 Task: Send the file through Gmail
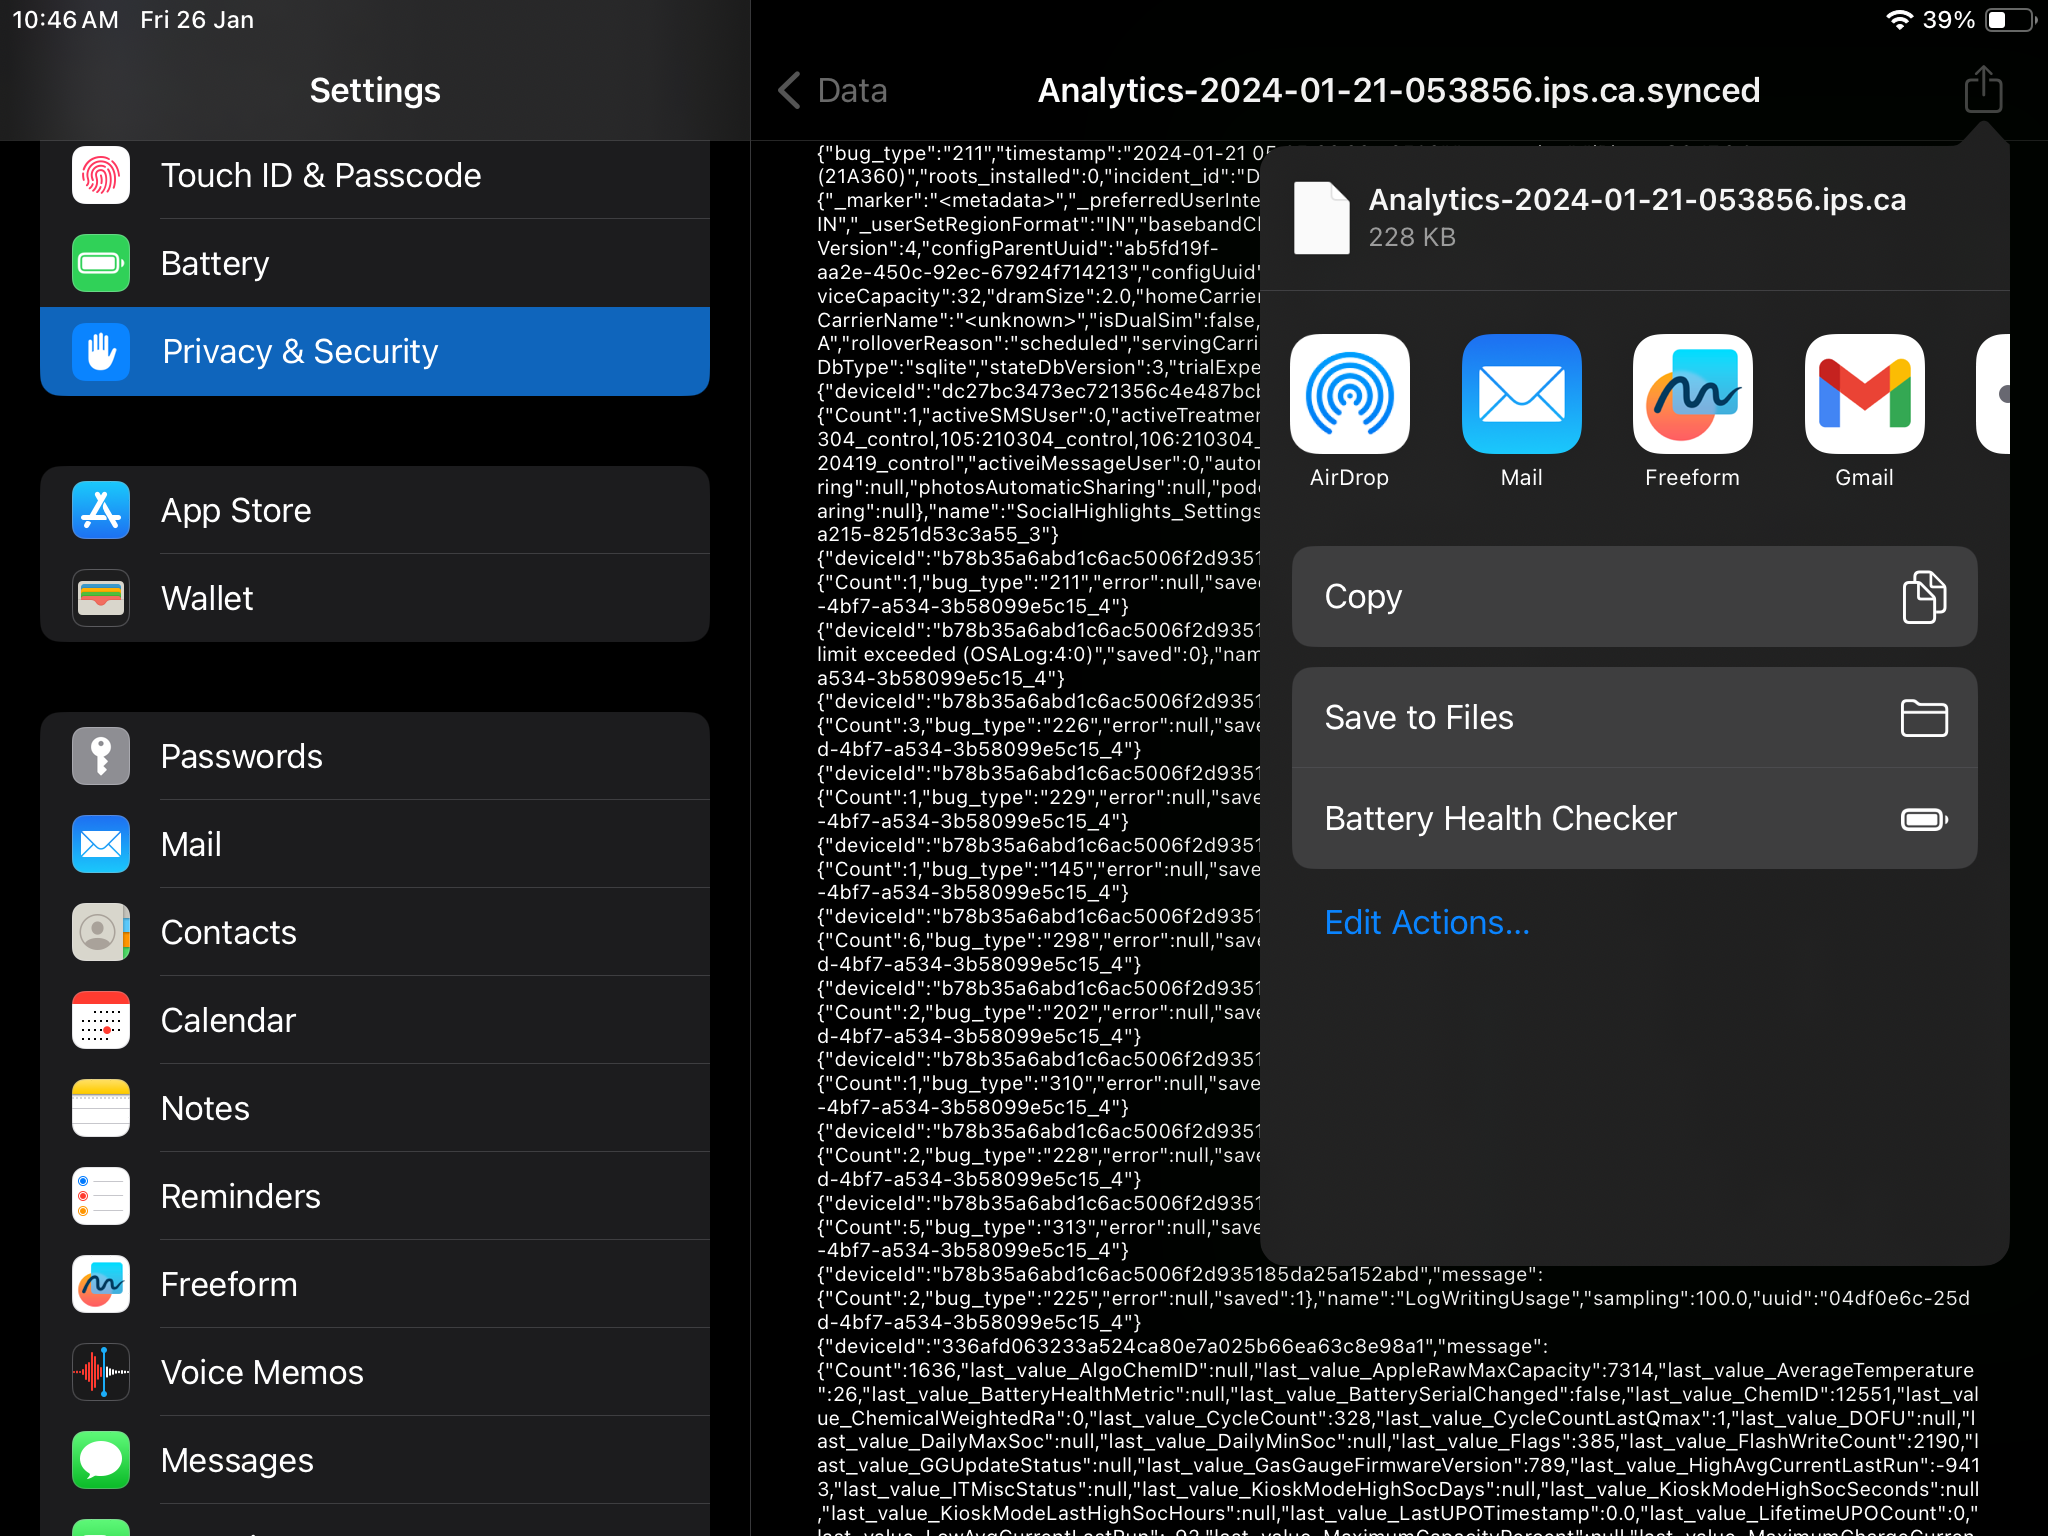click(1863, 393)
